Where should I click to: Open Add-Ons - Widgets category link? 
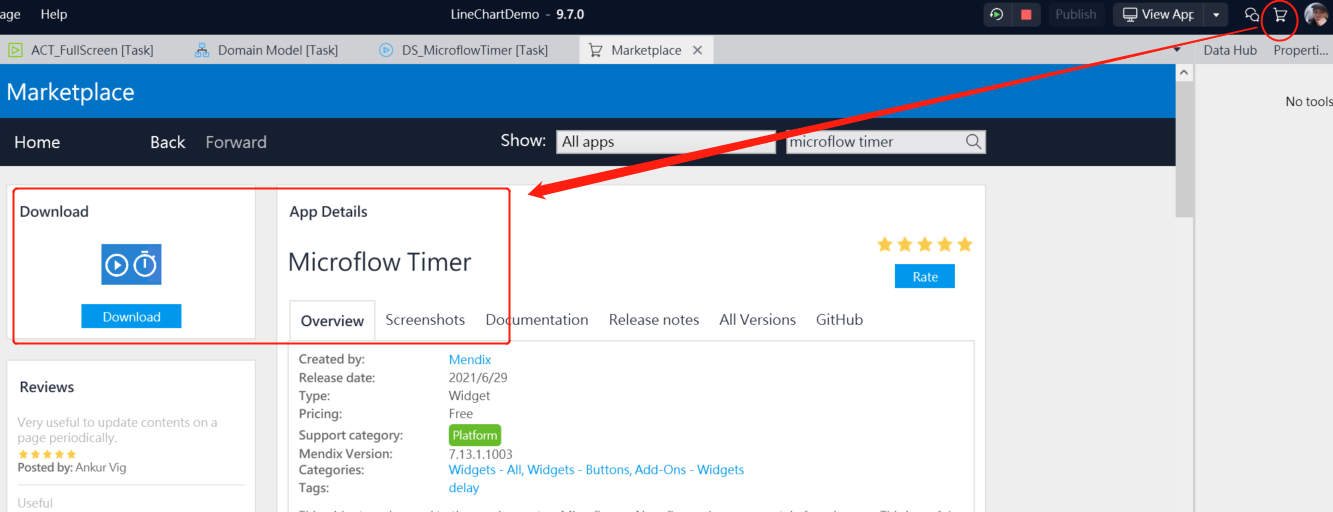(690, 469)
